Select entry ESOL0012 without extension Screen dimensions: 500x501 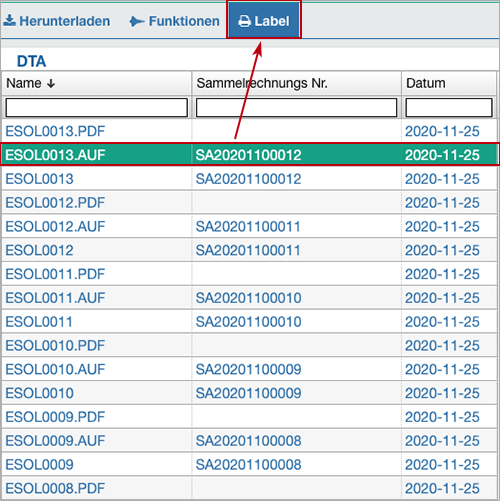39,250
